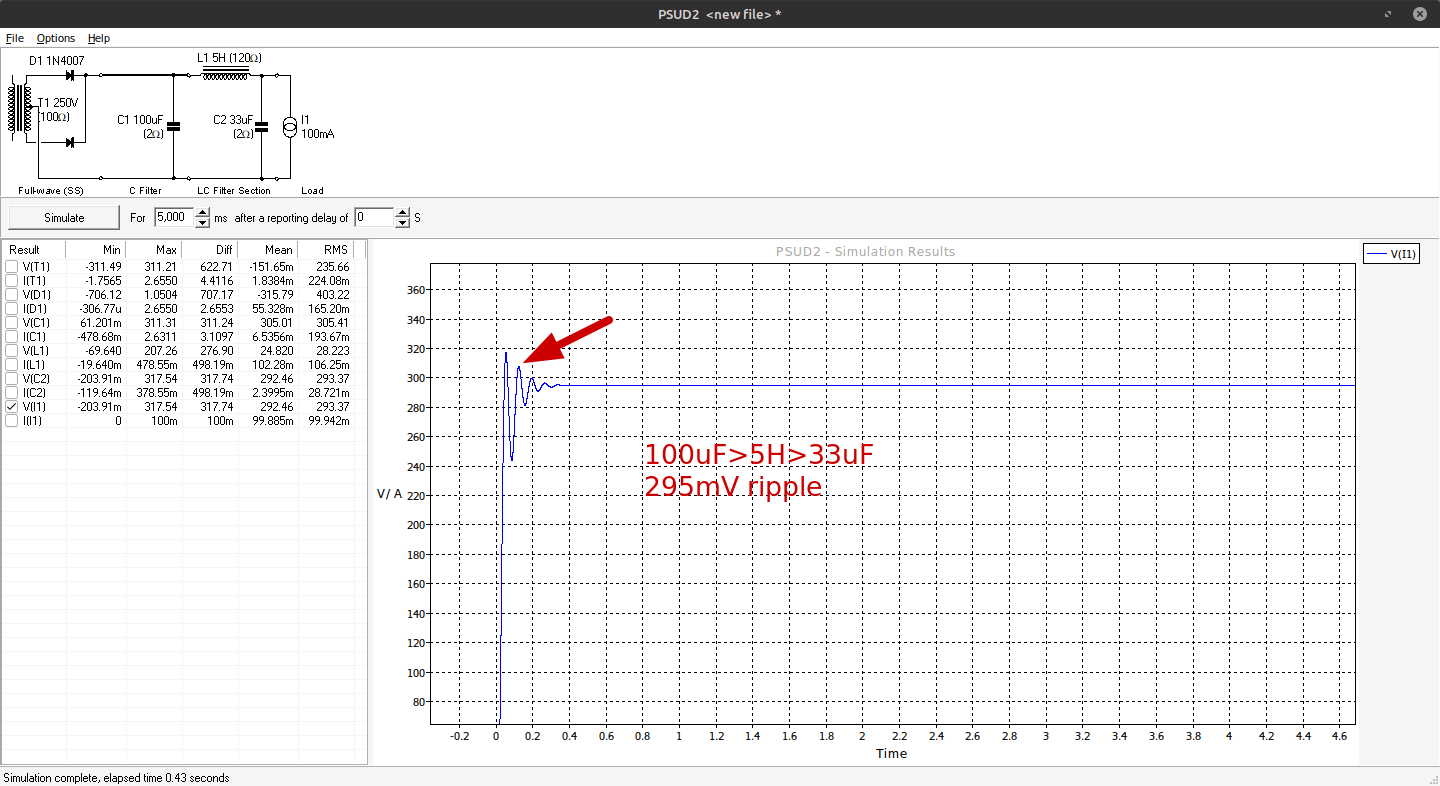
Task: Select the I1 current source load symbol
Action: 289,126
